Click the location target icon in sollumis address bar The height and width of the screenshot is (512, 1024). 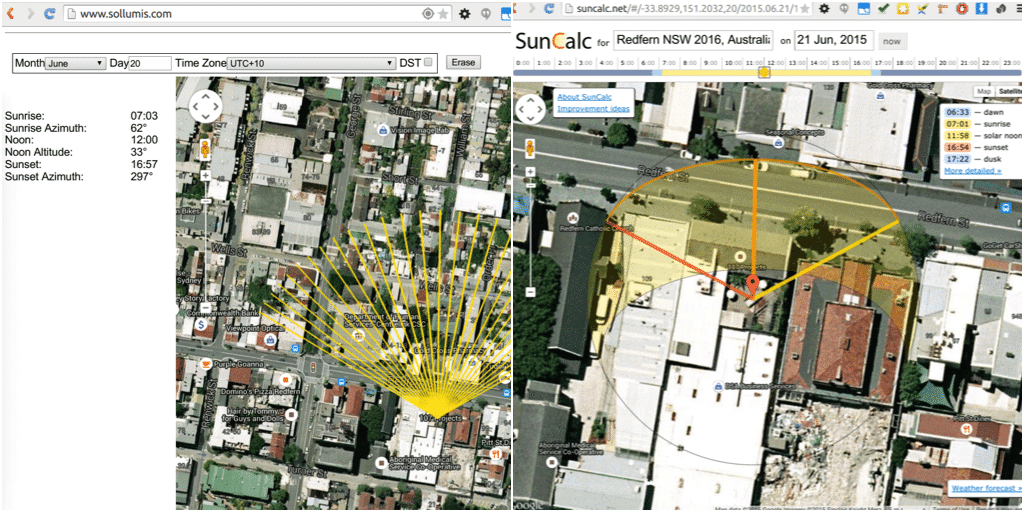428,13
